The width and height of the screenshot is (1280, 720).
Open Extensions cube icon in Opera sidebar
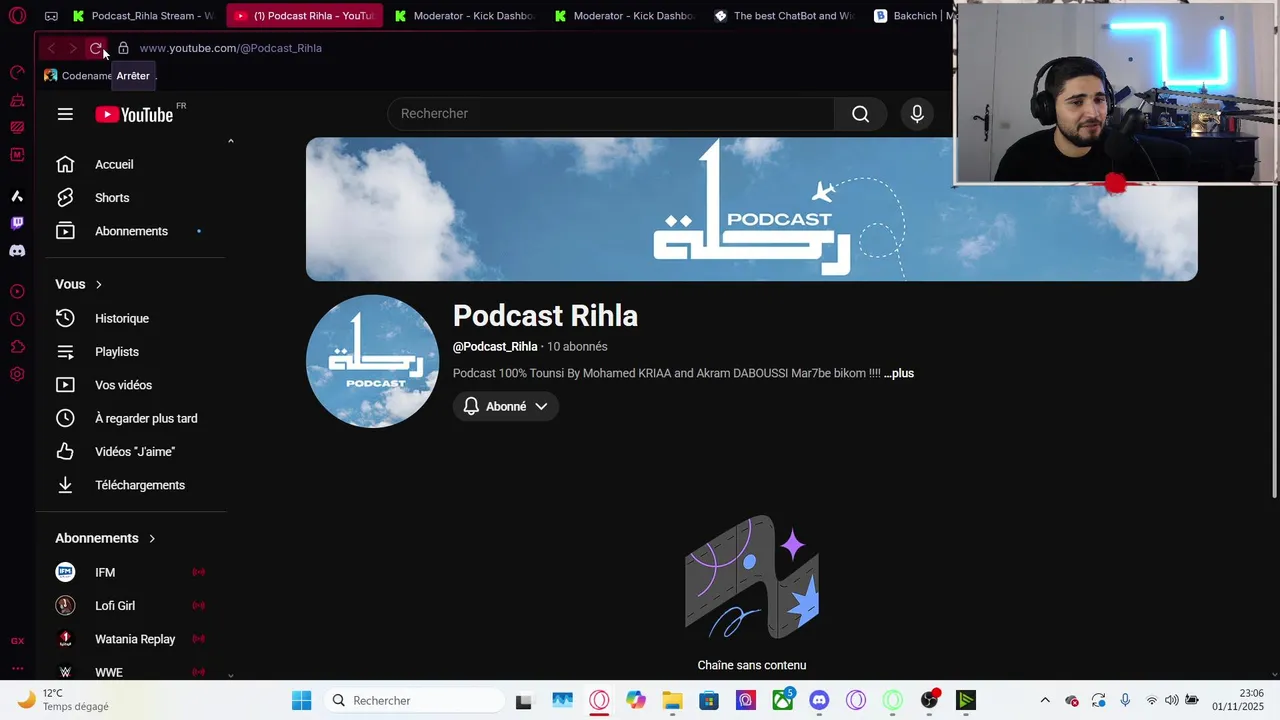click(x=17, y=347)
